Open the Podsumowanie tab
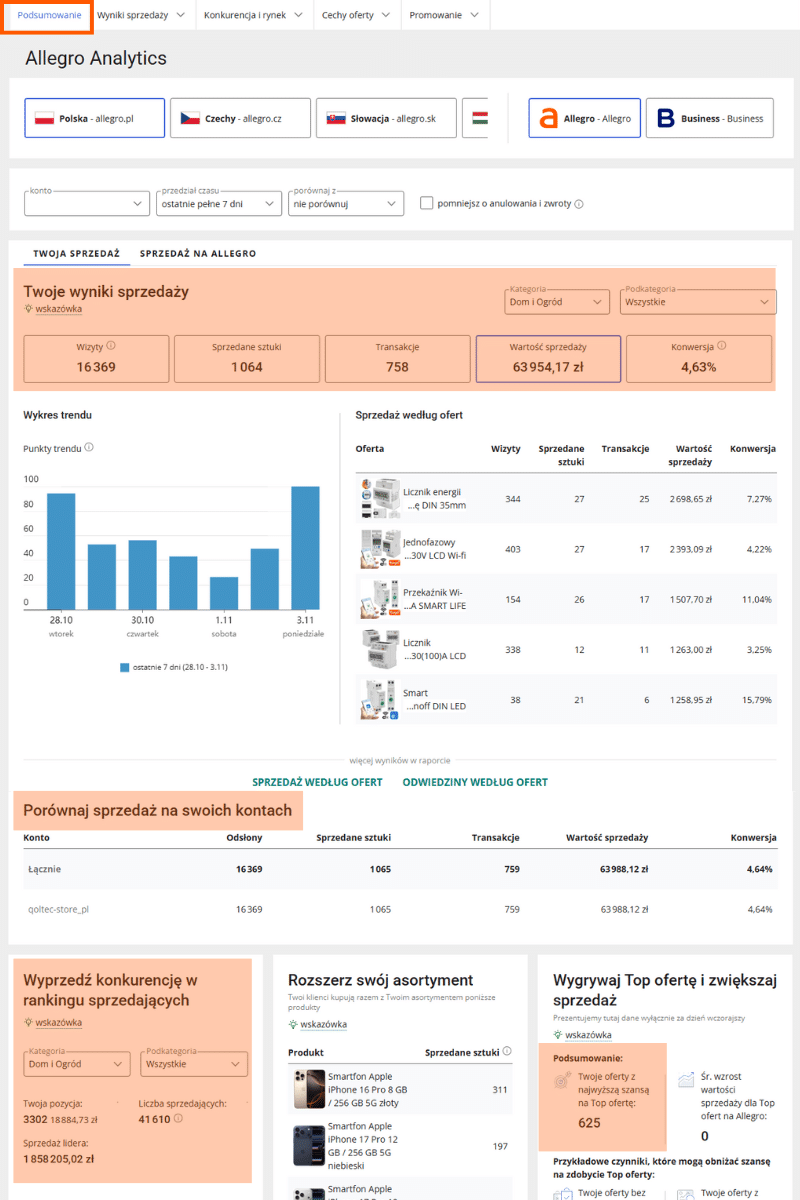Image resolution: width=800 pixels, height=1200 pixels. pos(49,16)
